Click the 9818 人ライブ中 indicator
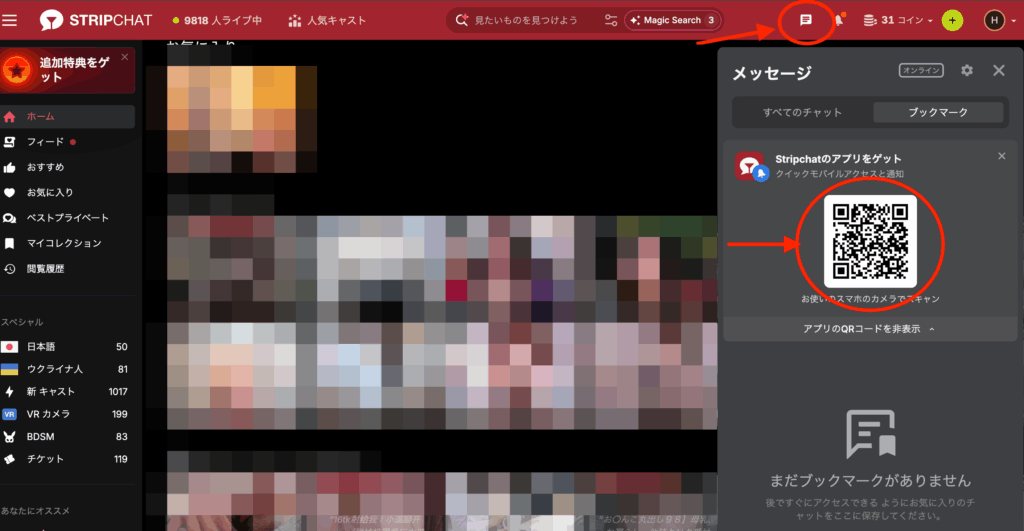The height and width of the screenshot is (531, 1024). [217, 20]
